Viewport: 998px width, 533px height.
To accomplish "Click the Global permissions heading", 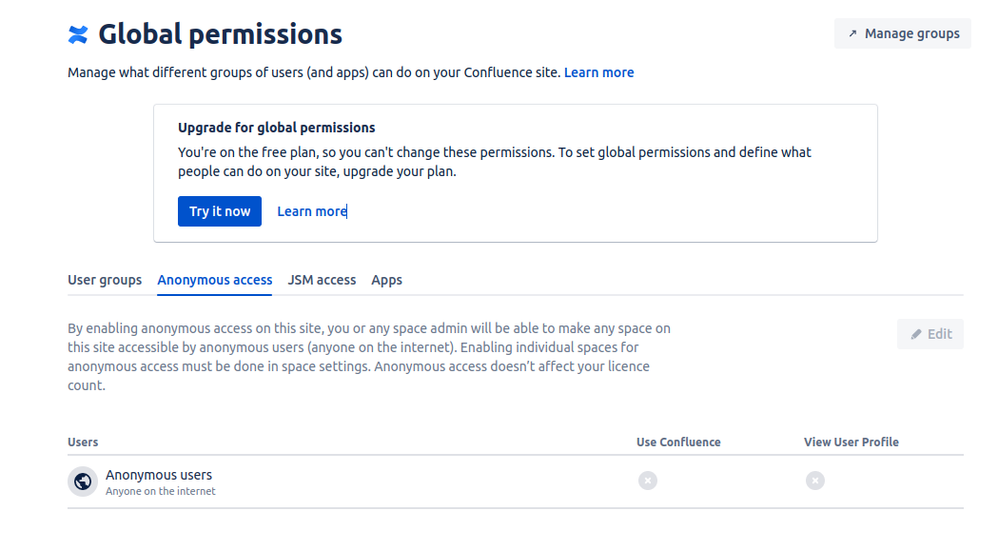I will coord(220,34).
